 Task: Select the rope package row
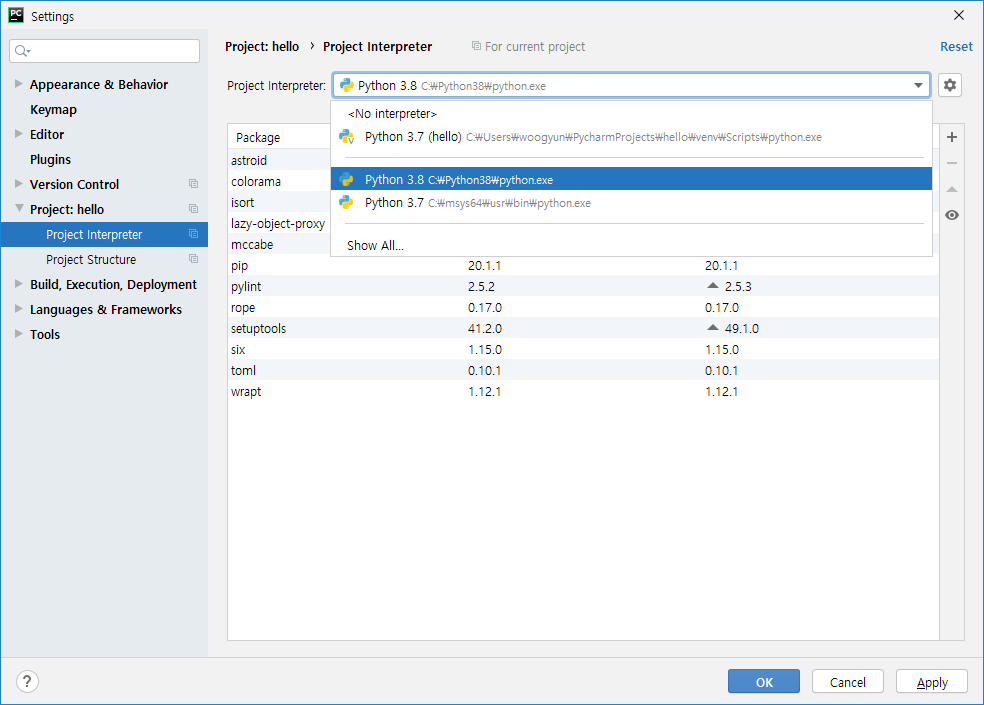pos(584,308)
